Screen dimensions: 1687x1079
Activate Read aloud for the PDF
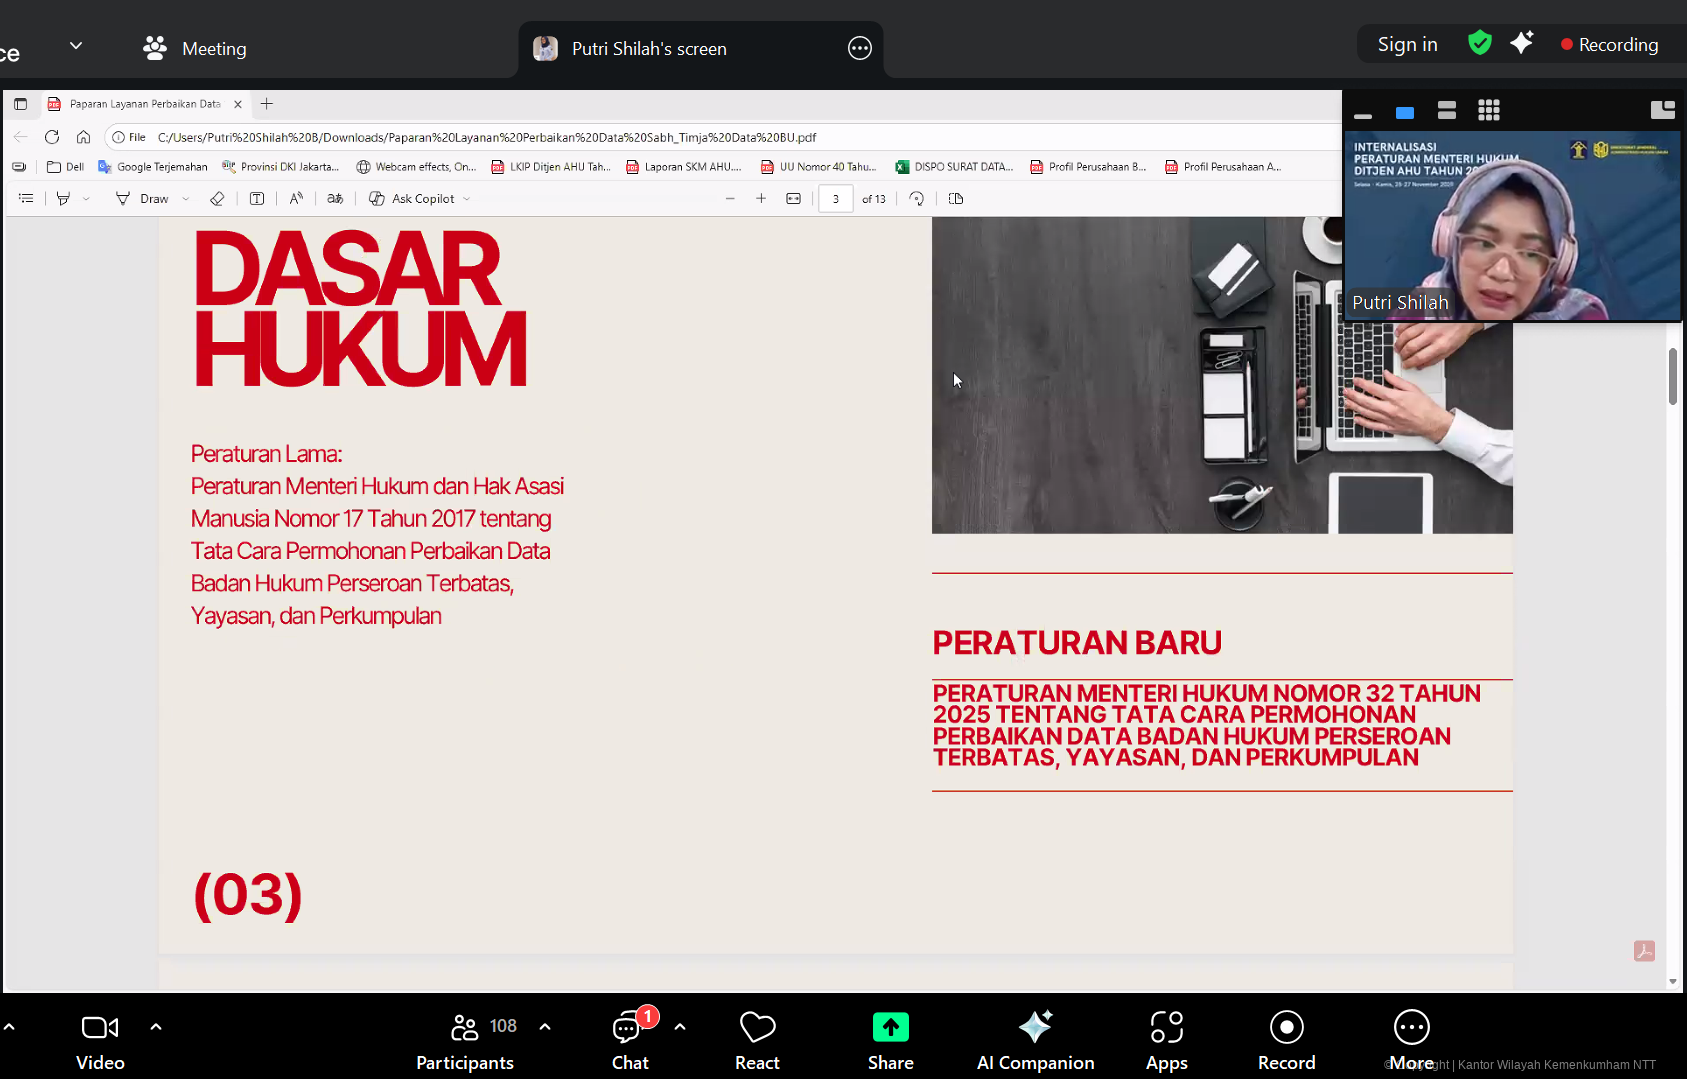[x=296, y=198]
